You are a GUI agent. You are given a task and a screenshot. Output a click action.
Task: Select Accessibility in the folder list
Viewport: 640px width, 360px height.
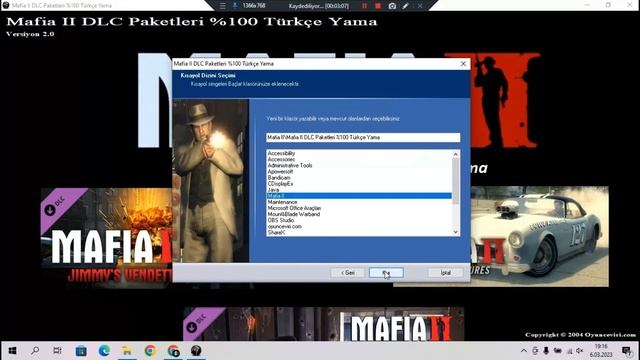[x=281, y=153]
